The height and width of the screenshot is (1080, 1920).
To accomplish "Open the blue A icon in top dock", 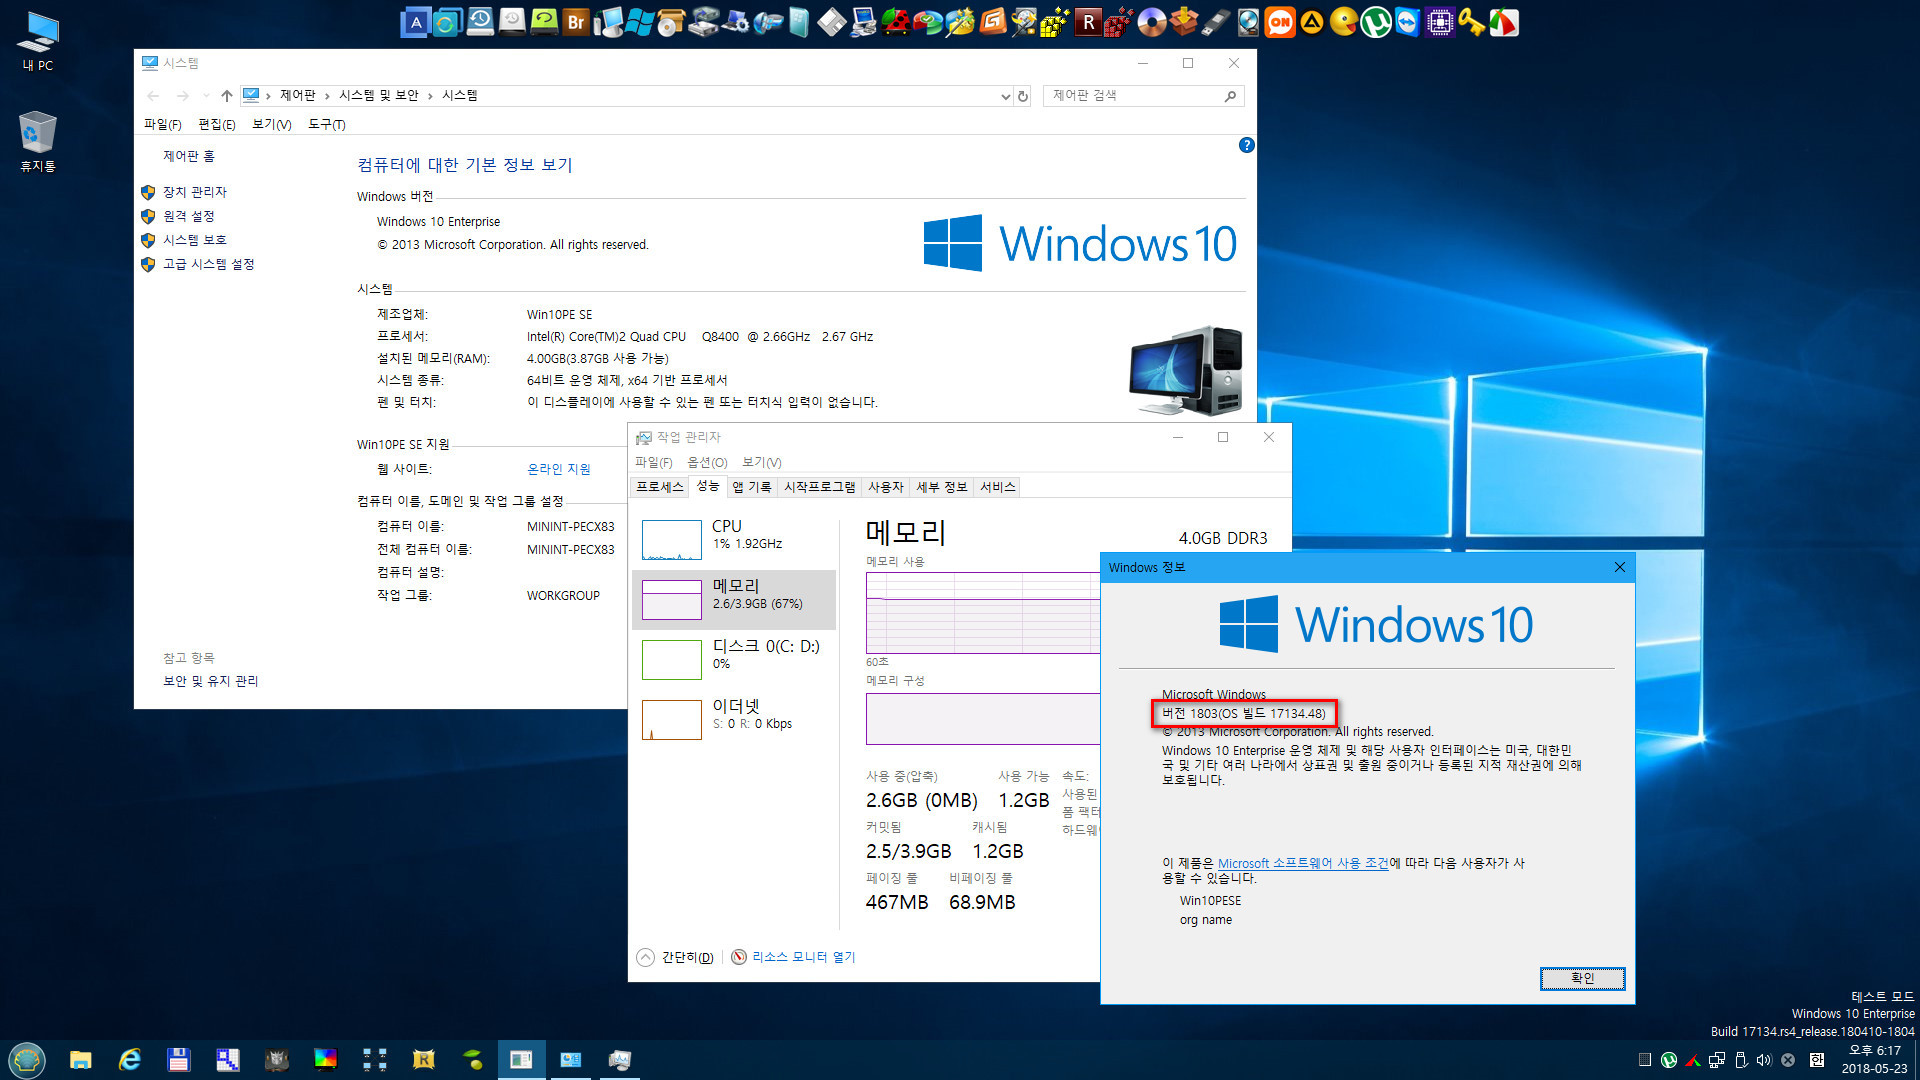I will (416, 22).
